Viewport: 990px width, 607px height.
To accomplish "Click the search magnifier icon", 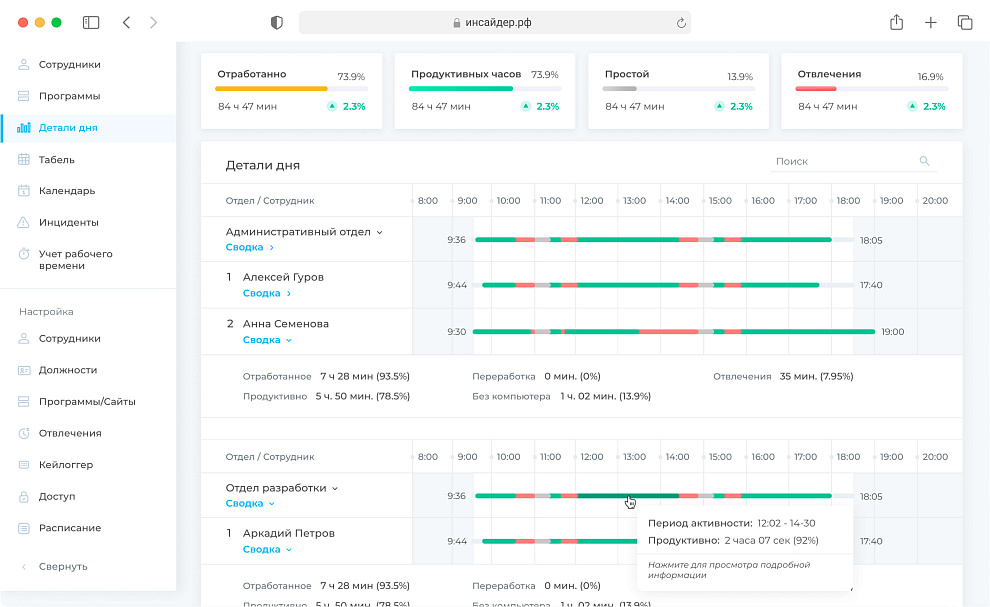I will 924,161.
